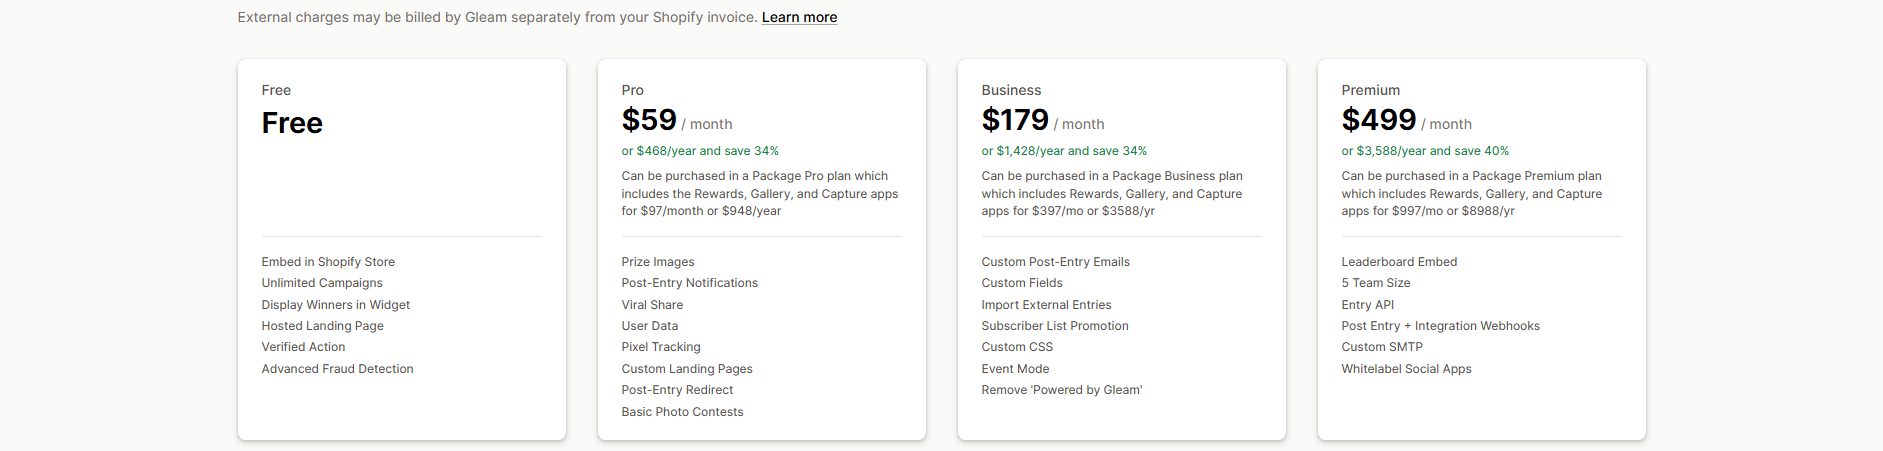Image resolution: width=1883 pixels, height=451 pixels.
Task: Open the Learn more link
Action: click(799, 17)
